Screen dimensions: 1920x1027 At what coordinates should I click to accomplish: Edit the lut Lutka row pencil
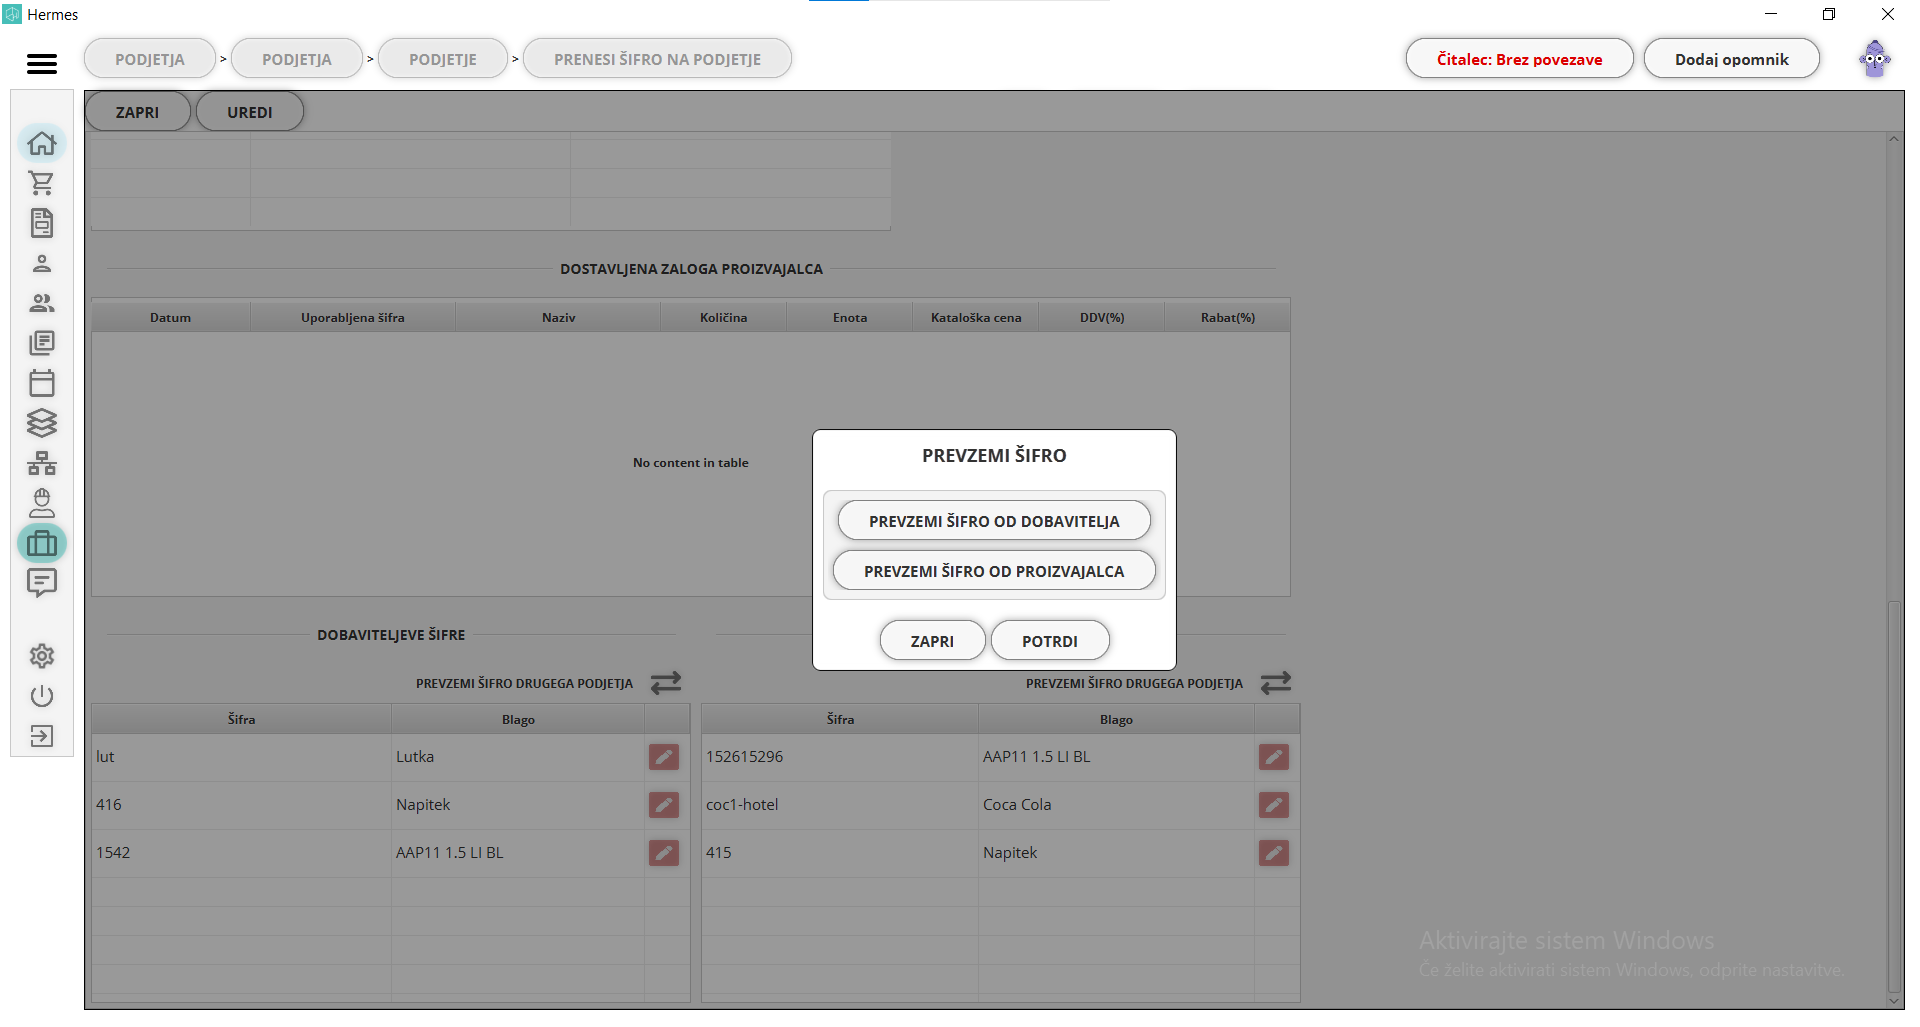coord(664,757)
